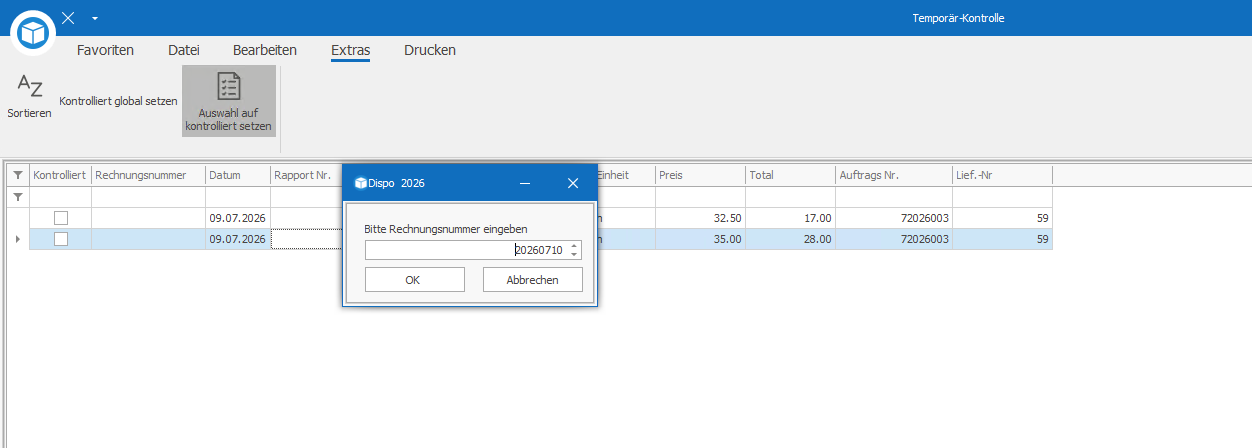Click Kontrolliert global setzen
The width and height of the screenshot is (1252, 448).
(x=118, y=101)
